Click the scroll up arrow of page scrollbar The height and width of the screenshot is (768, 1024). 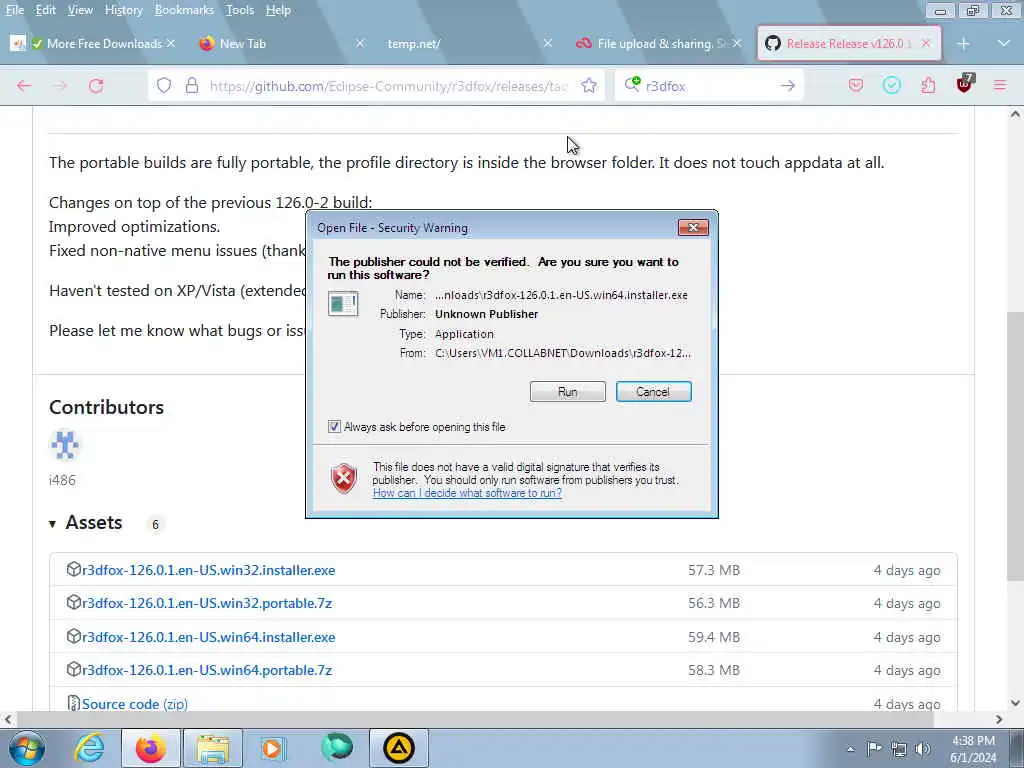tap(1015, 114)
